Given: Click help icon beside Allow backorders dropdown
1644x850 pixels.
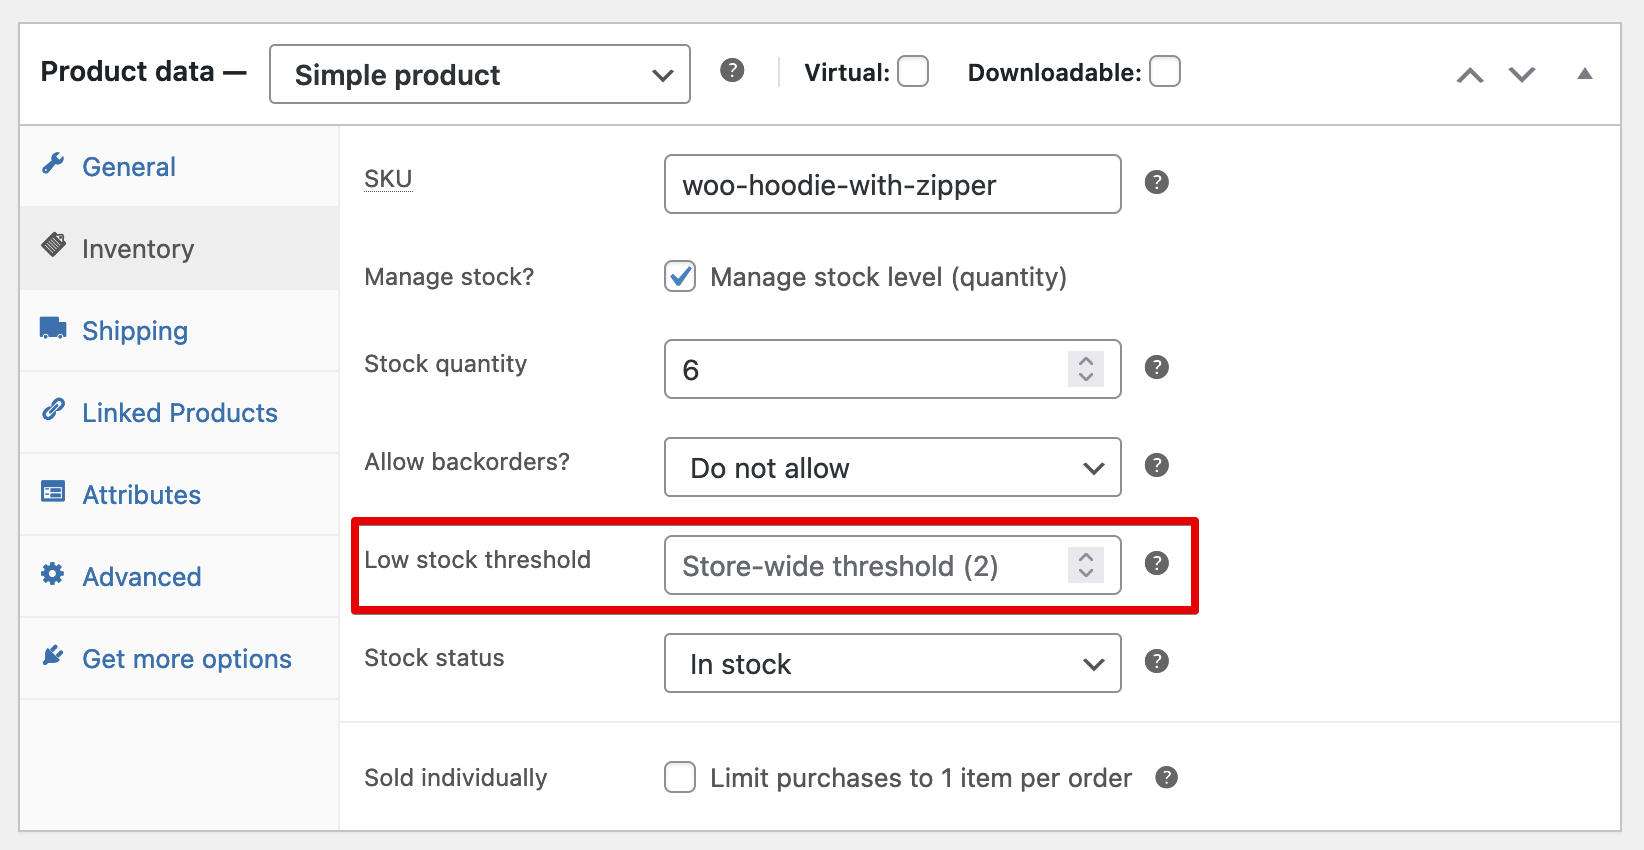Looking at the screenshot, I should (x=1156, y=465).
